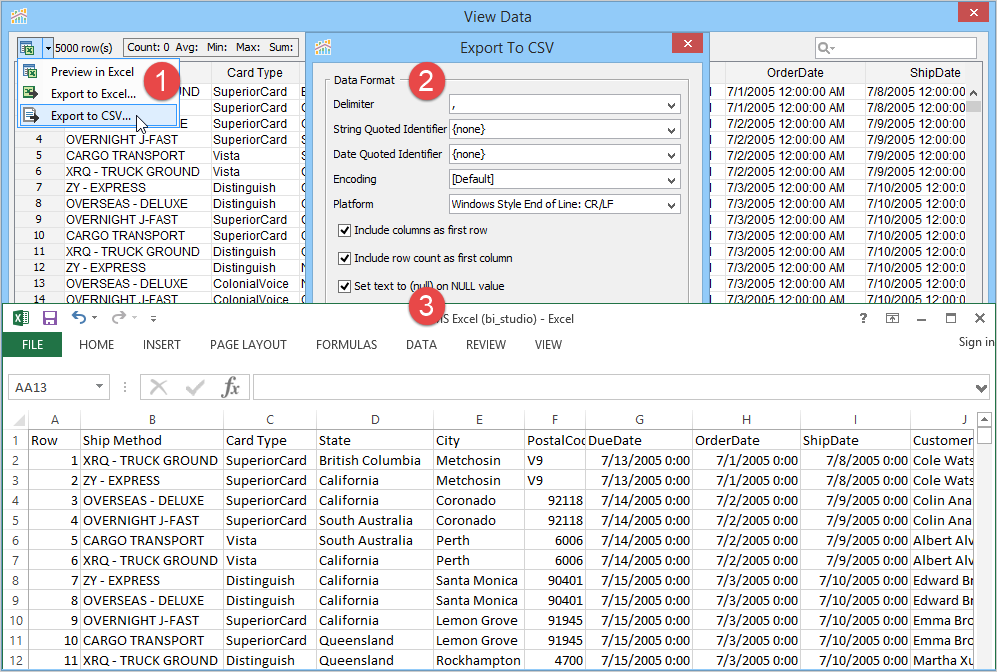Select column D header in Excel
The height and width of the screenshot is (672, 997).
375,420
